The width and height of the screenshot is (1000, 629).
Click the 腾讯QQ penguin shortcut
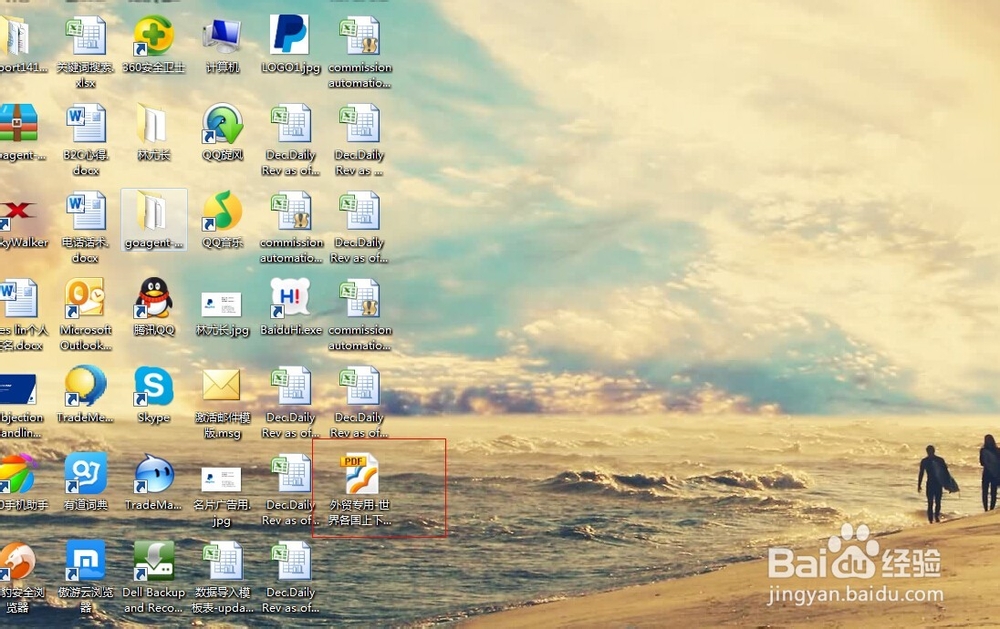[153, 299]
